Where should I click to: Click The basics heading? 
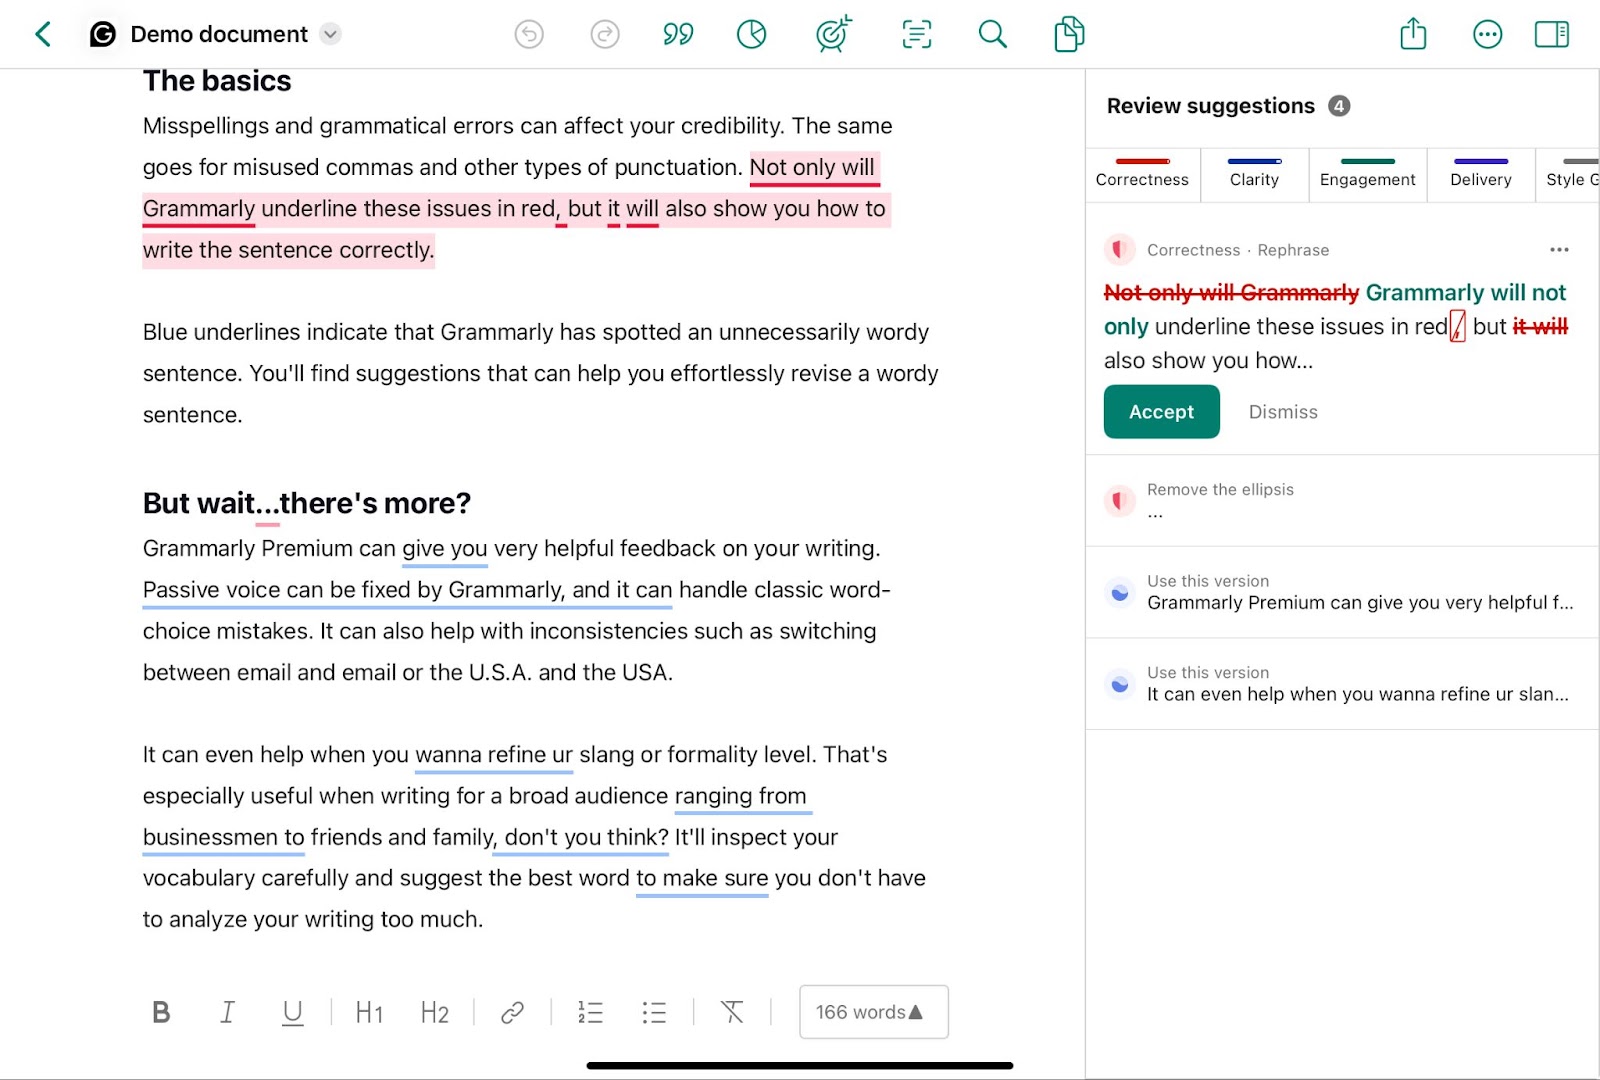[x=217, y=81]
